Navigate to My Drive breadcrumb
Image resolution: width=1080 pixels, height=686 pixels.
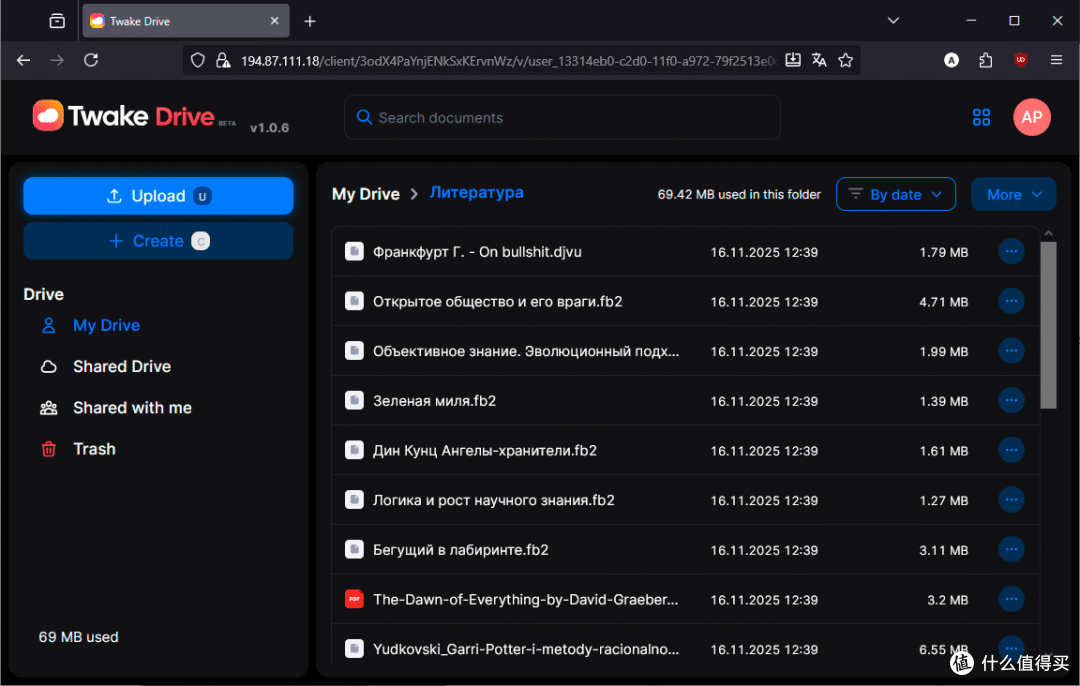[366, 194]
